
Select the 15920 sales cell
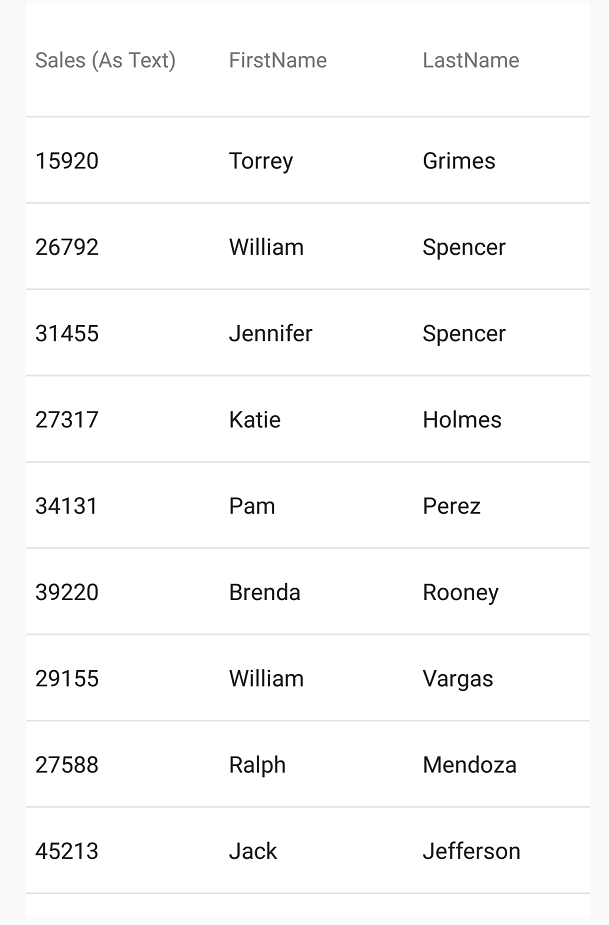click(67, 161)
